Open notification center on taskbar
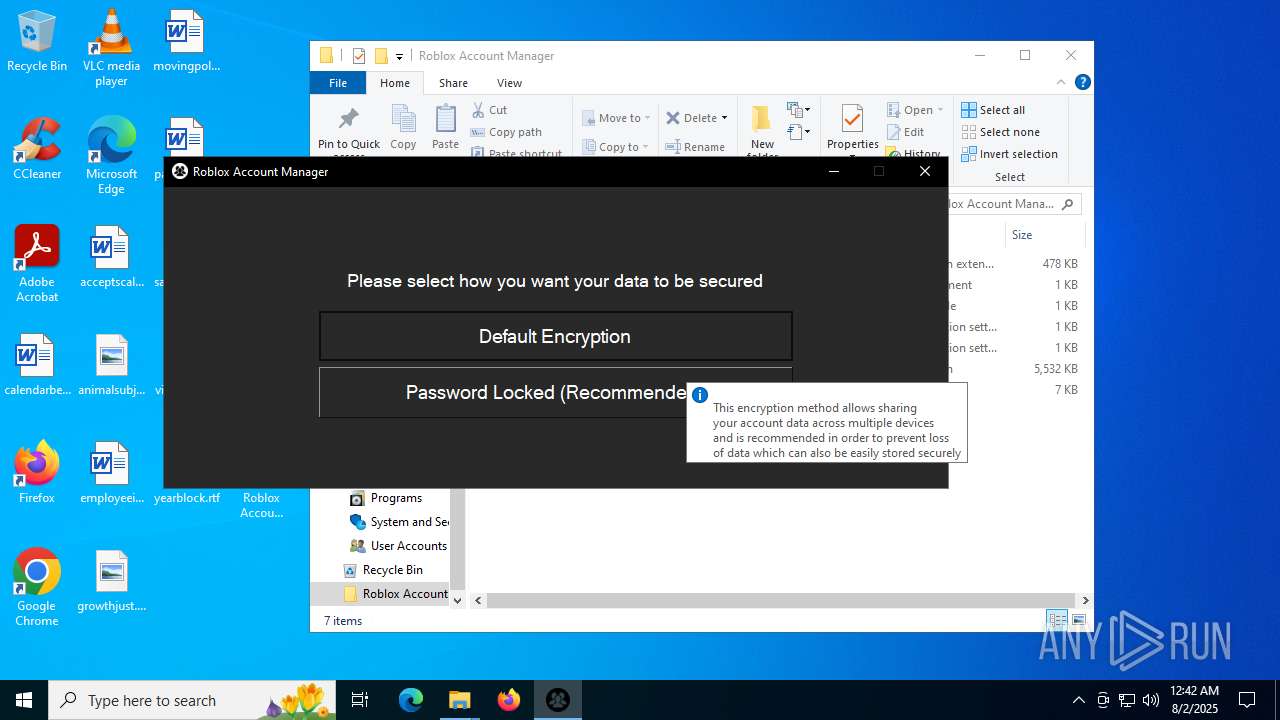The image size is (1280, 720). coord(1247,700)
